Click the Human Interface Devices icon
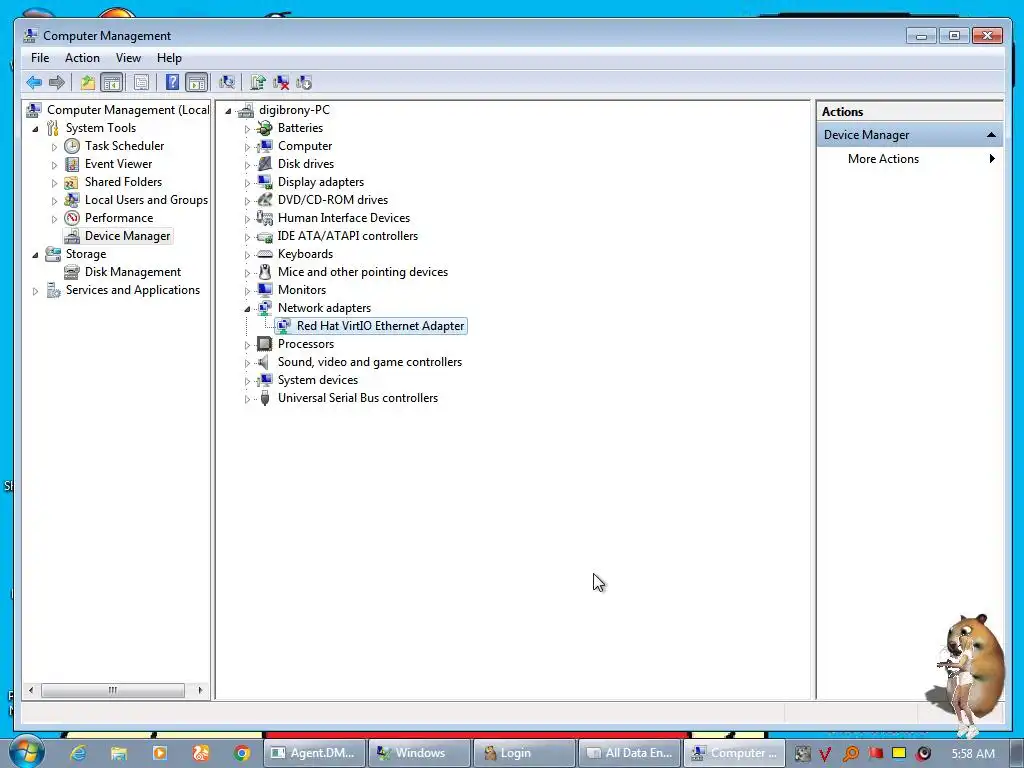1024x768 pixels. pos(264,217)
